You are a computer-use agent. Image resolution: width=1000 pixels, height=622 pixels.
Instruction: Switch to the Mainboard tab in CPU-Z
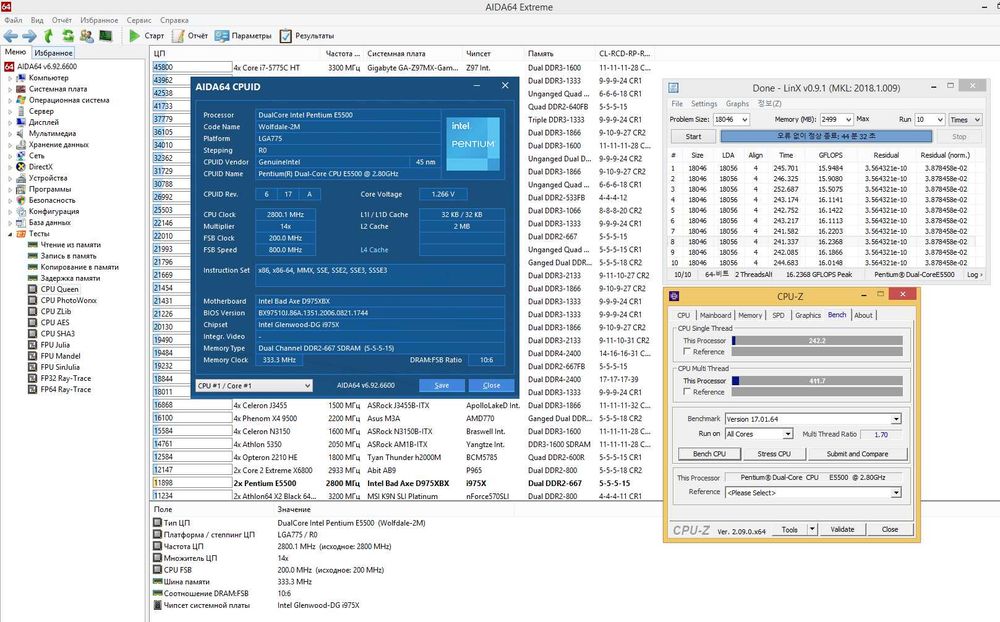(715, 315)
